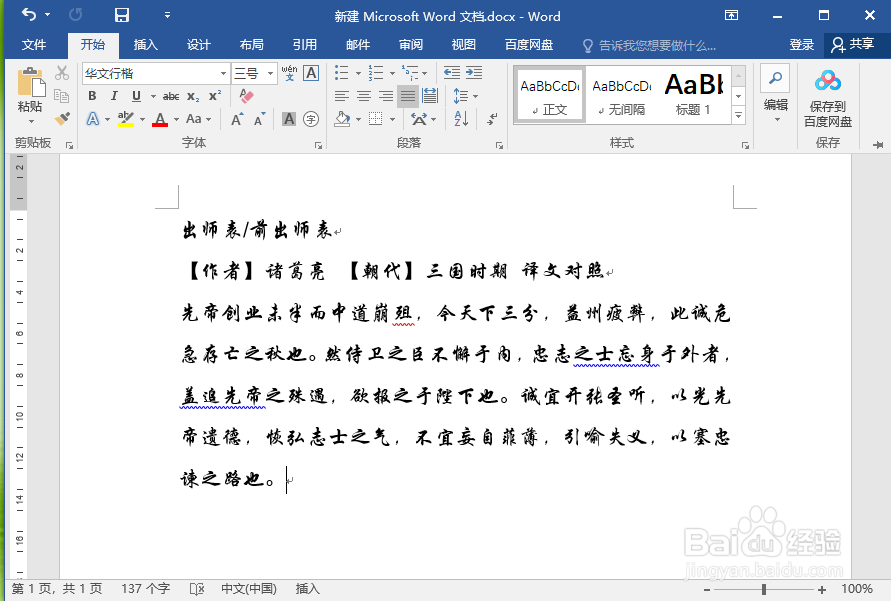
Task: Click the strikethrough formatting icon
Action: coord(171,95)
